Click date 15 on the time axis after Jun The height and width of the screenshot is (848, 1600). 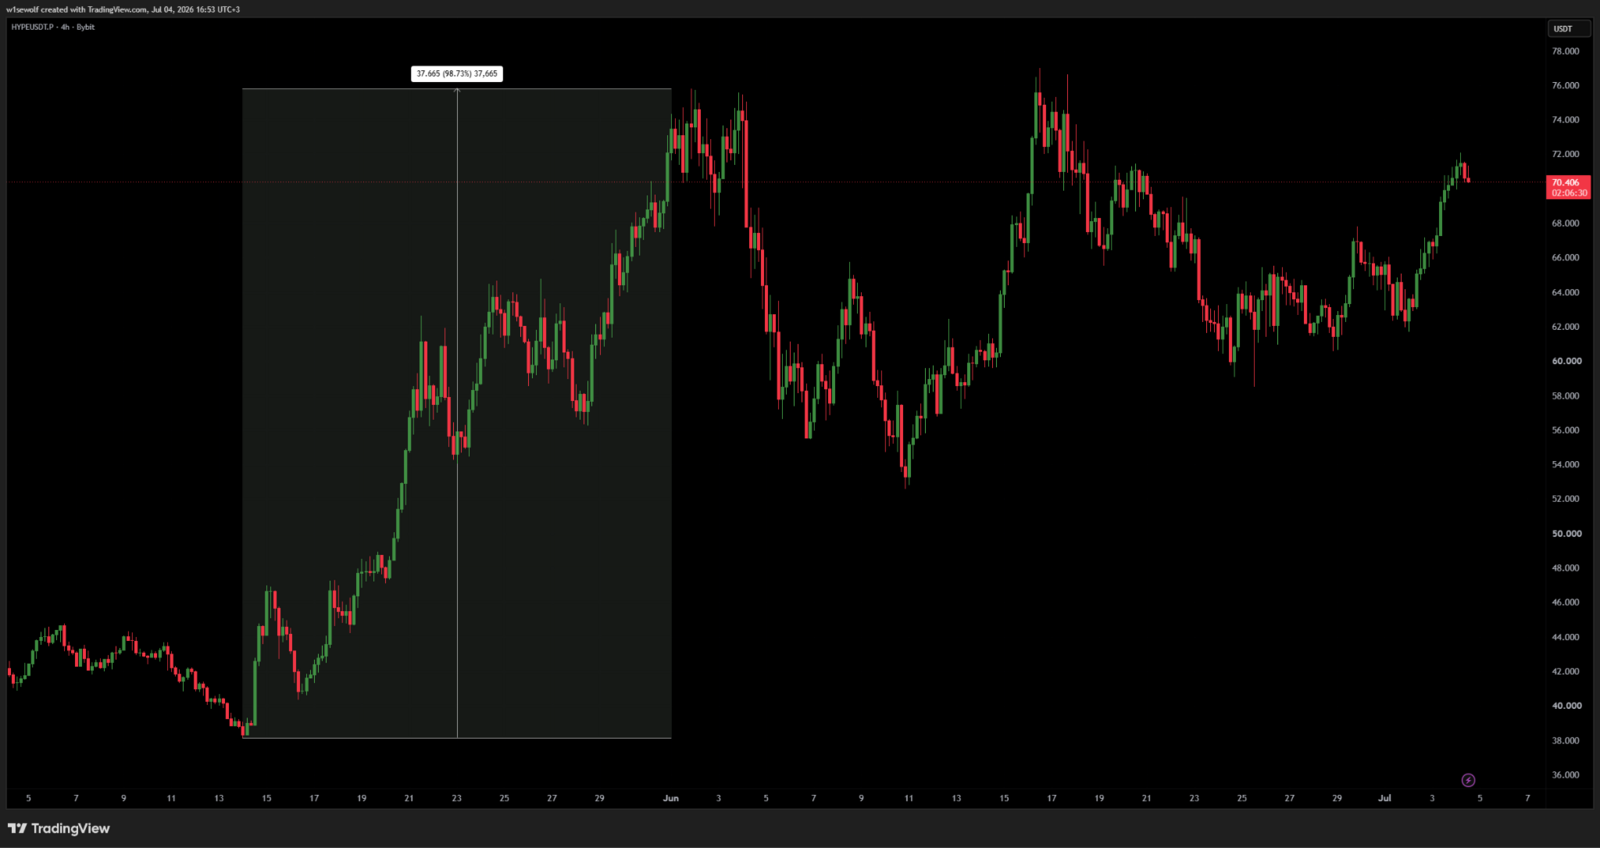(1004, 798)
